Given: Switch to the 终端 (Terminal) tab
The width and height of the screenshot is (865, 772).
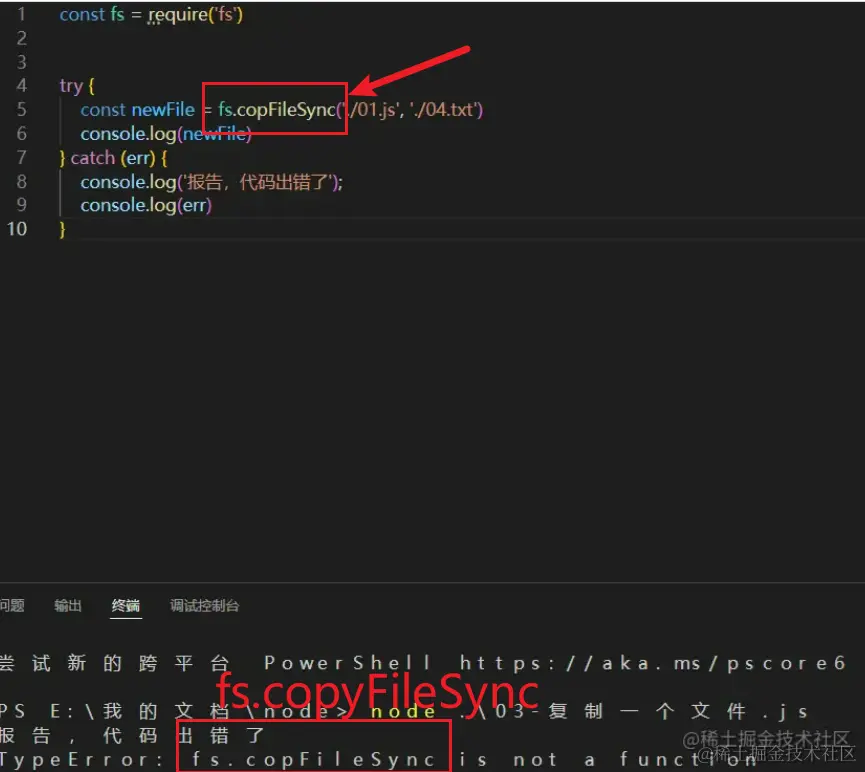Looking at the screenshot, I should 125,605.
